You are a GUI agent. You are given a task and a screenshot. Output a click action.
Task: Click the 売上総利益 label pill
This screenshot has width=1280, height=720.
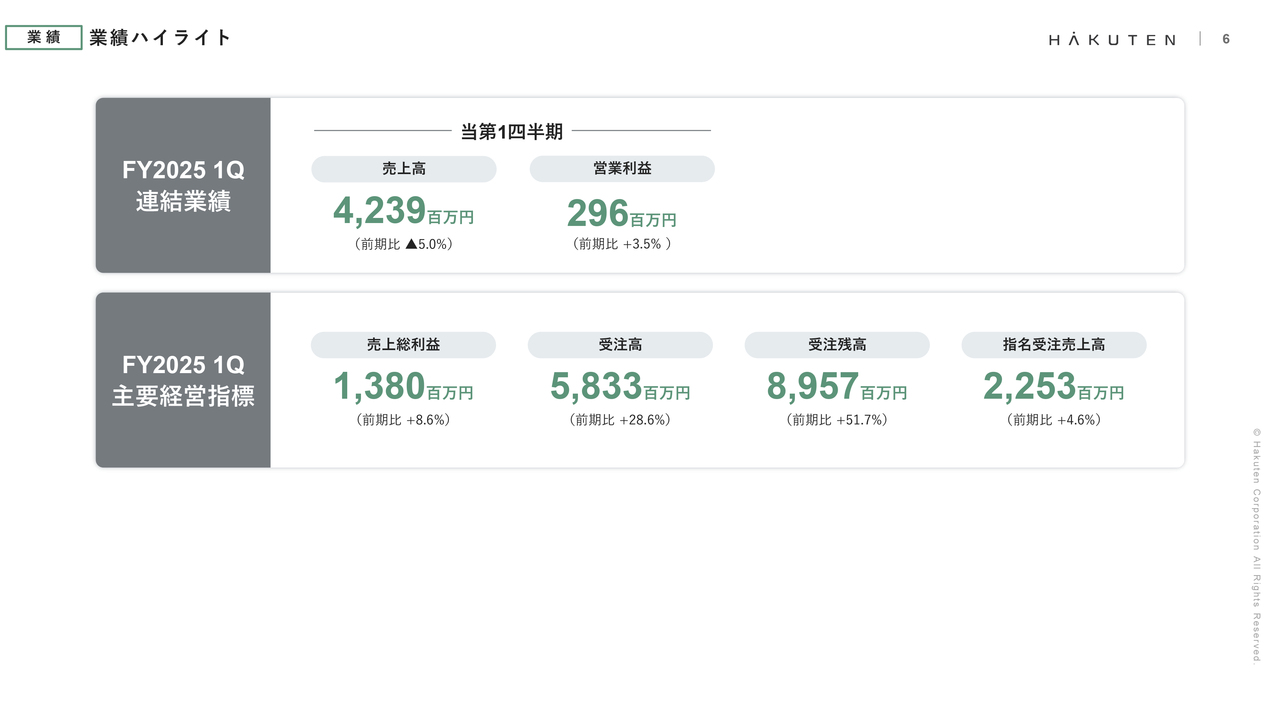tap(404, 345)
